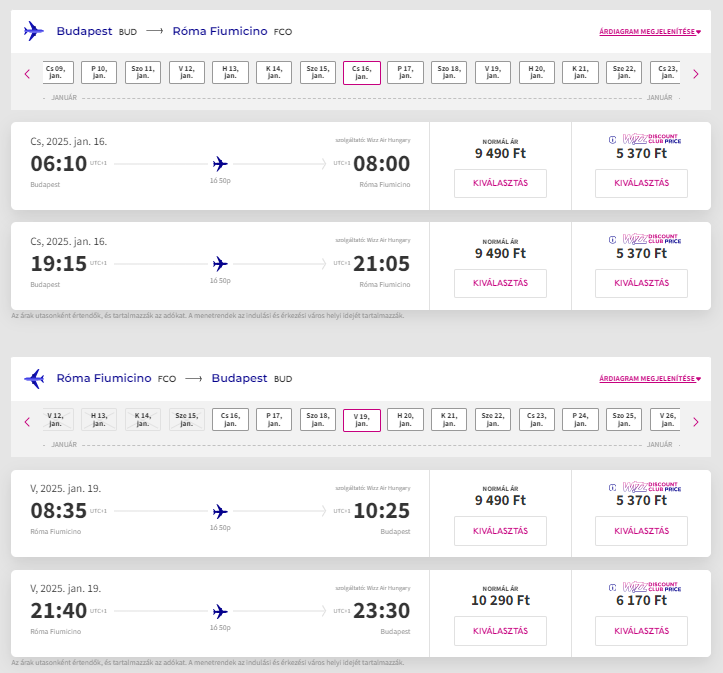Select outbound date P 17, jan.
Viewport: 723px width, 673px height.
tap(405, 72)
